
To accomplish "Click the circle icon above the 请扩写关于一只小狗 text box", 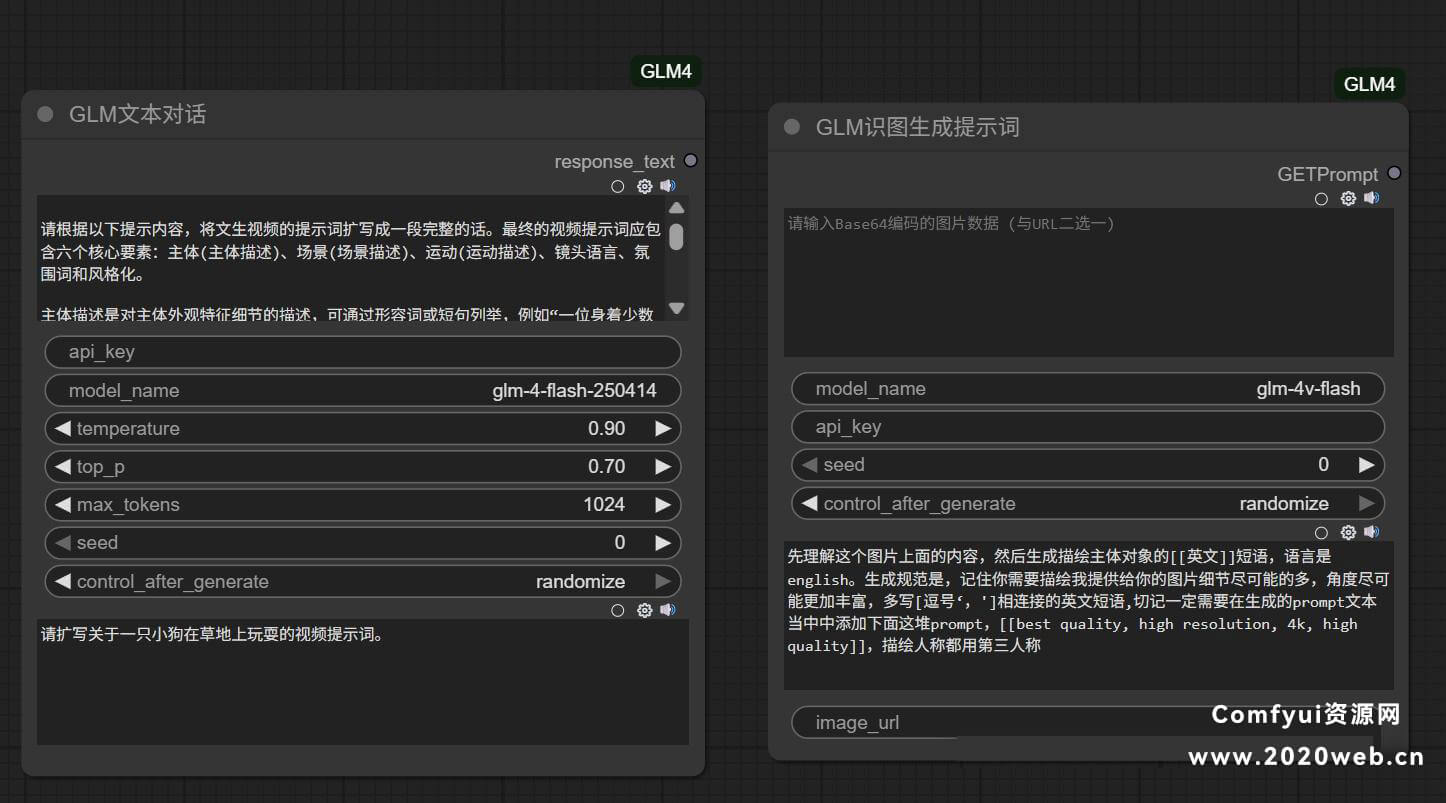I will point(617,610).
